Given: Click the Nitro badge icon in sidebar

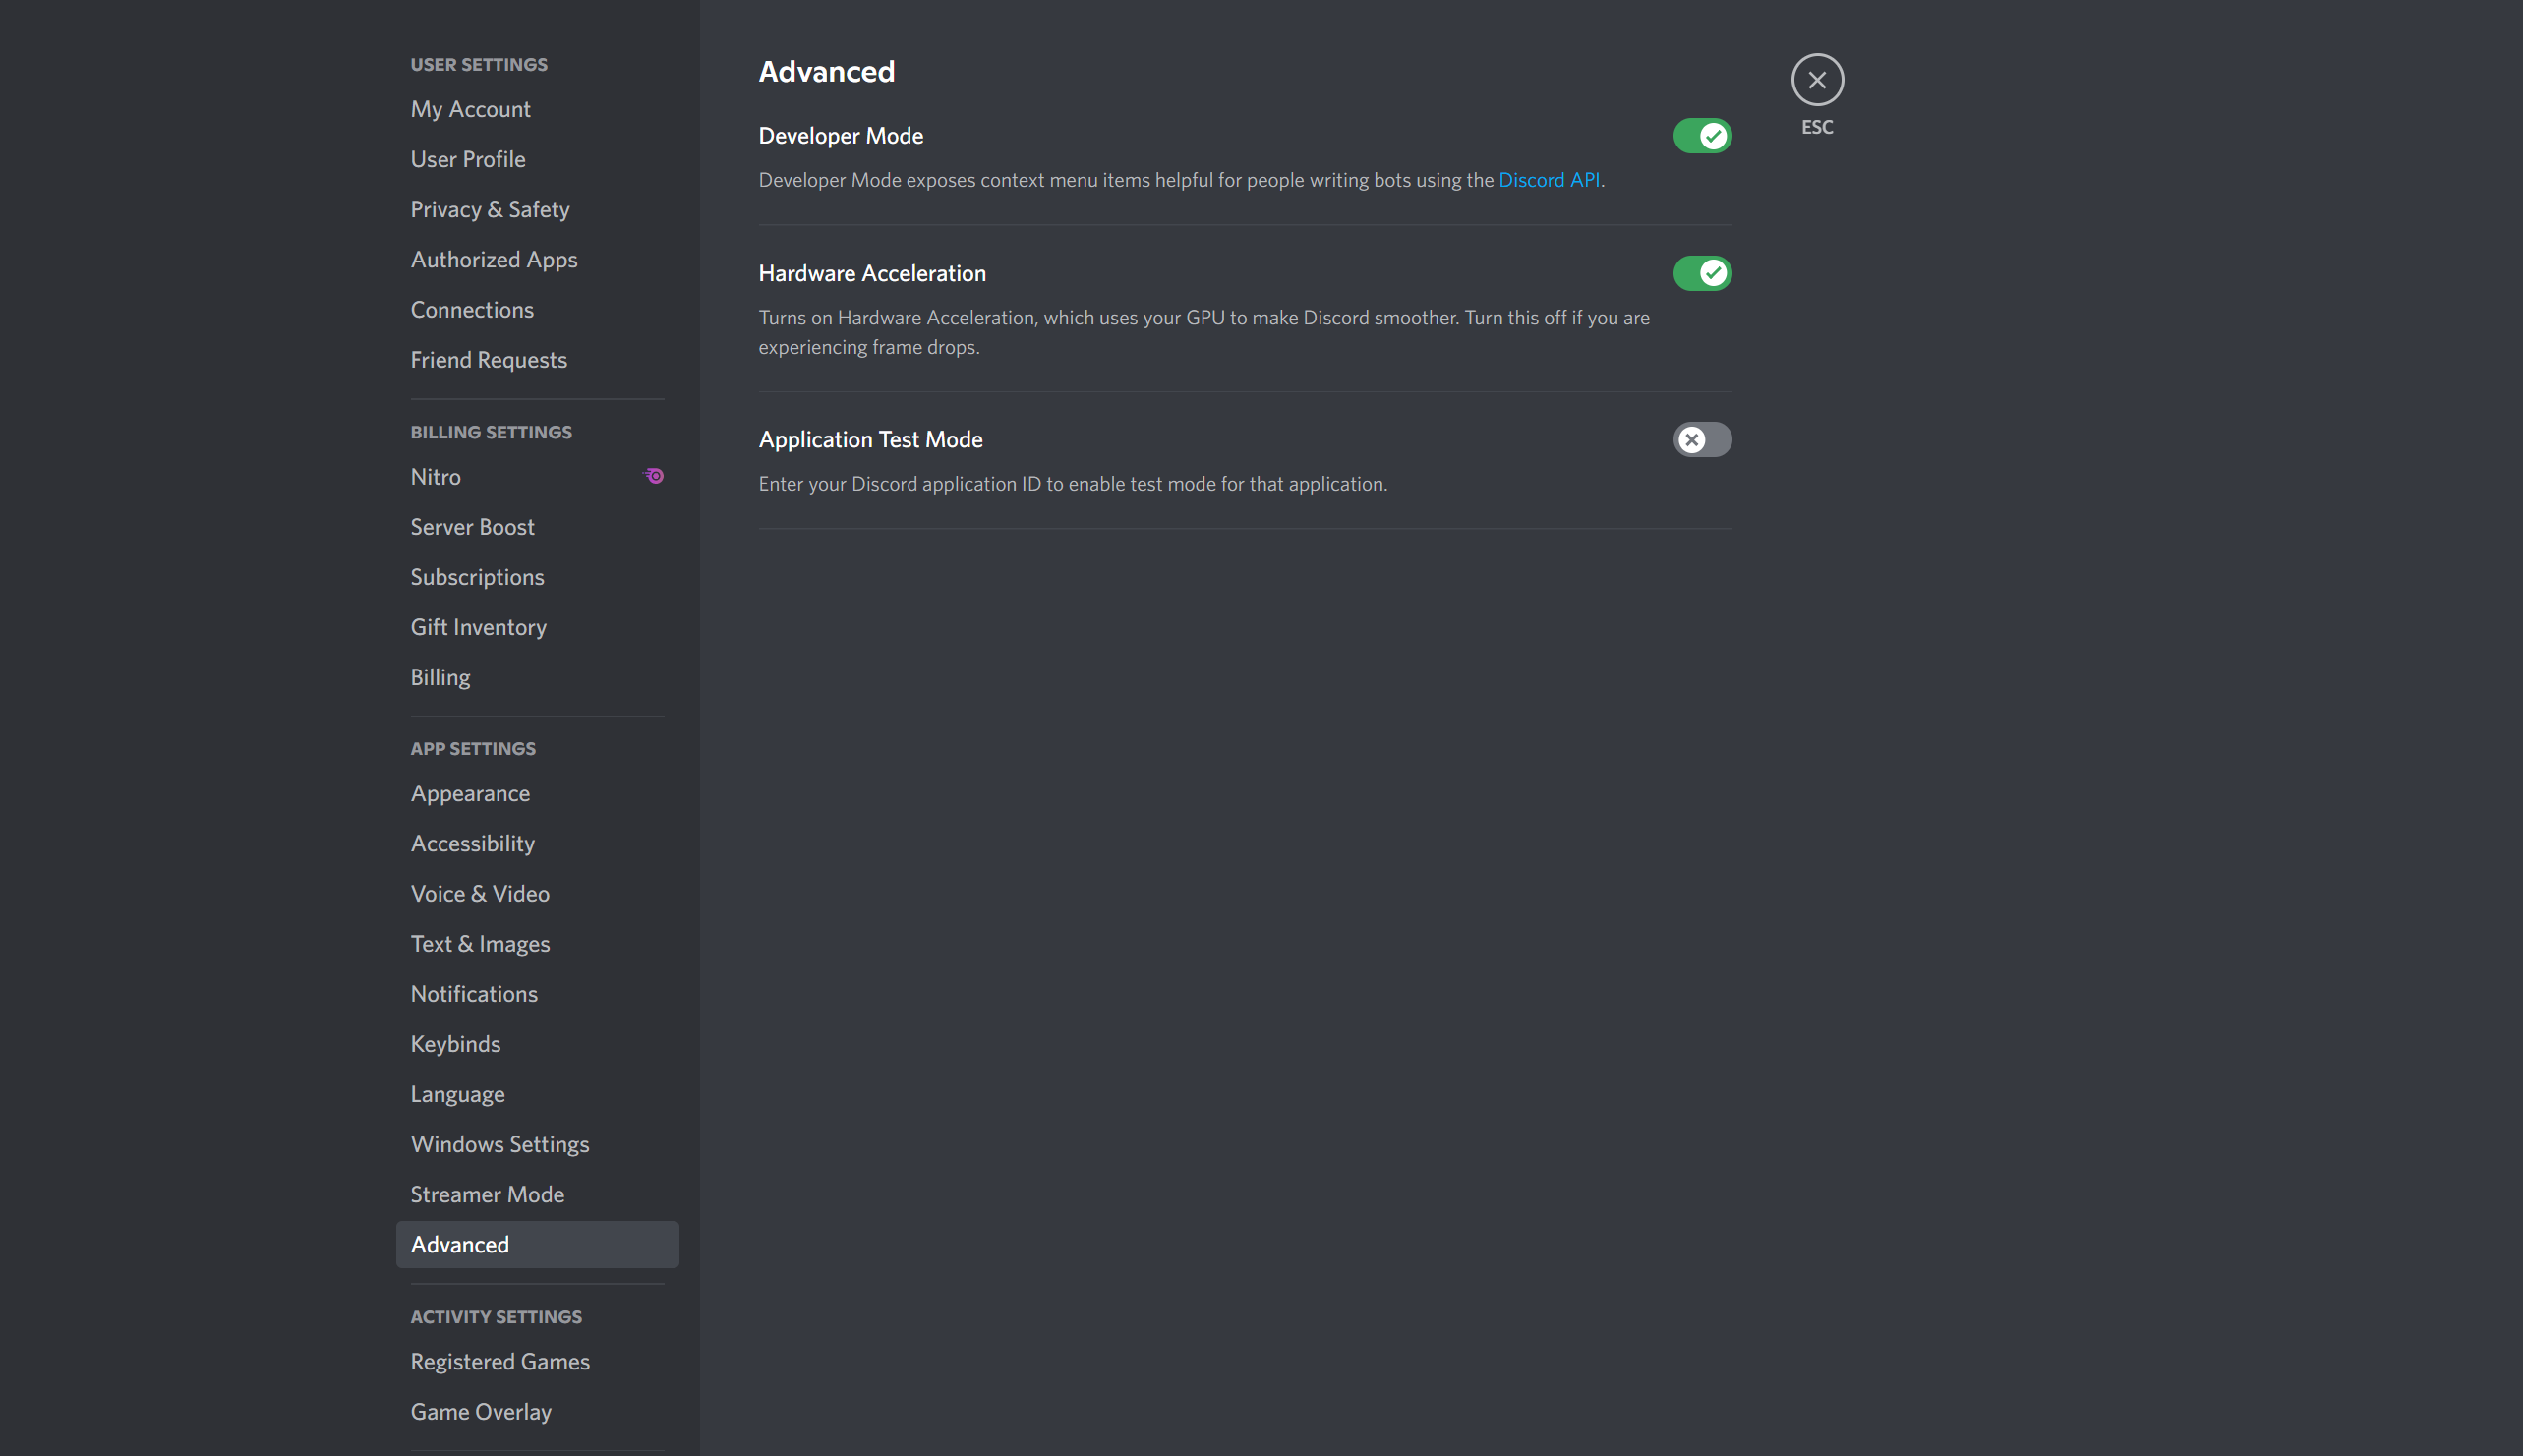Looking at the screenshot, I should 654,476.
